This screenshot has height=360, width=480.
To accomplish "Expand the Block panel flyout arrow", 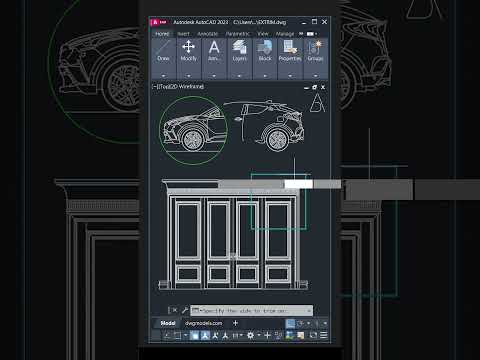I will pyautogui.click(x=265, y=76).
